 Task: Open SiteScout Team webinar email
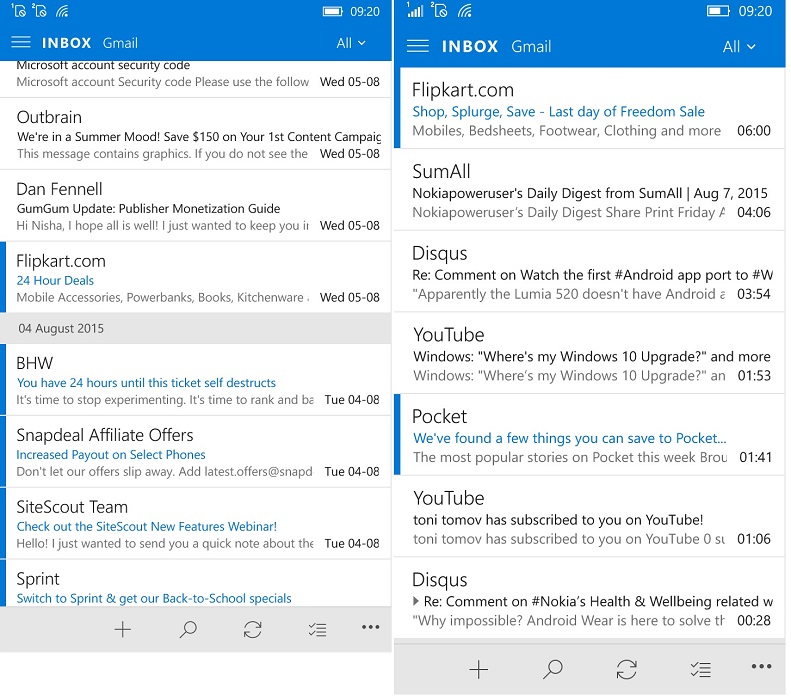coord(196,523)
